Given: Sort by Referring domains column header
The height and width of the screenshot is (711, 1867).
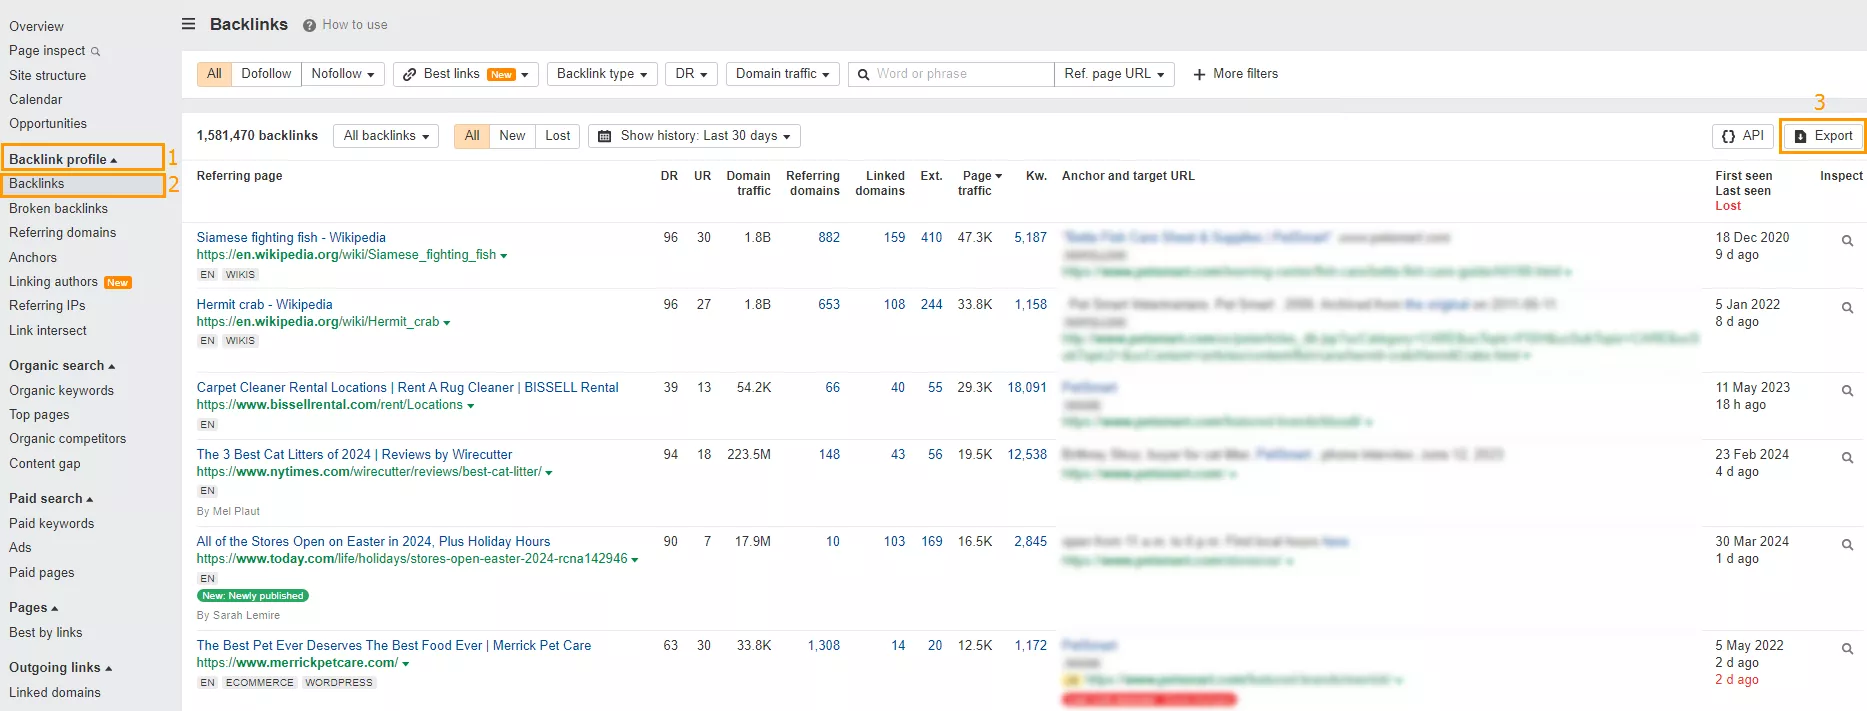Looking at the screenshot, I should tap(813, 183).
